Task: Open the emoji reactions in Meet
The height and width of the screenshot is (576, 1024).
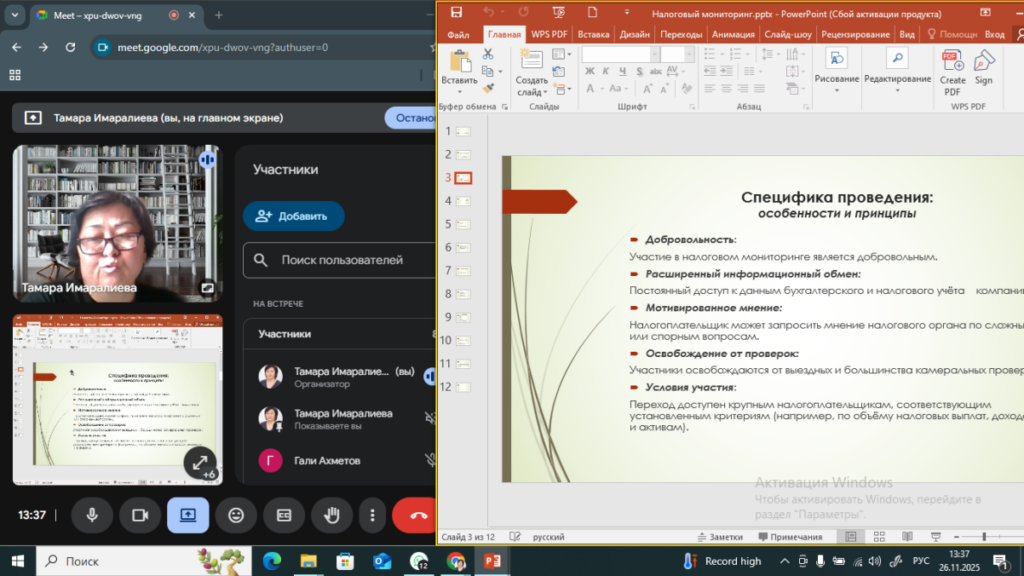Action: pos(236,515)
